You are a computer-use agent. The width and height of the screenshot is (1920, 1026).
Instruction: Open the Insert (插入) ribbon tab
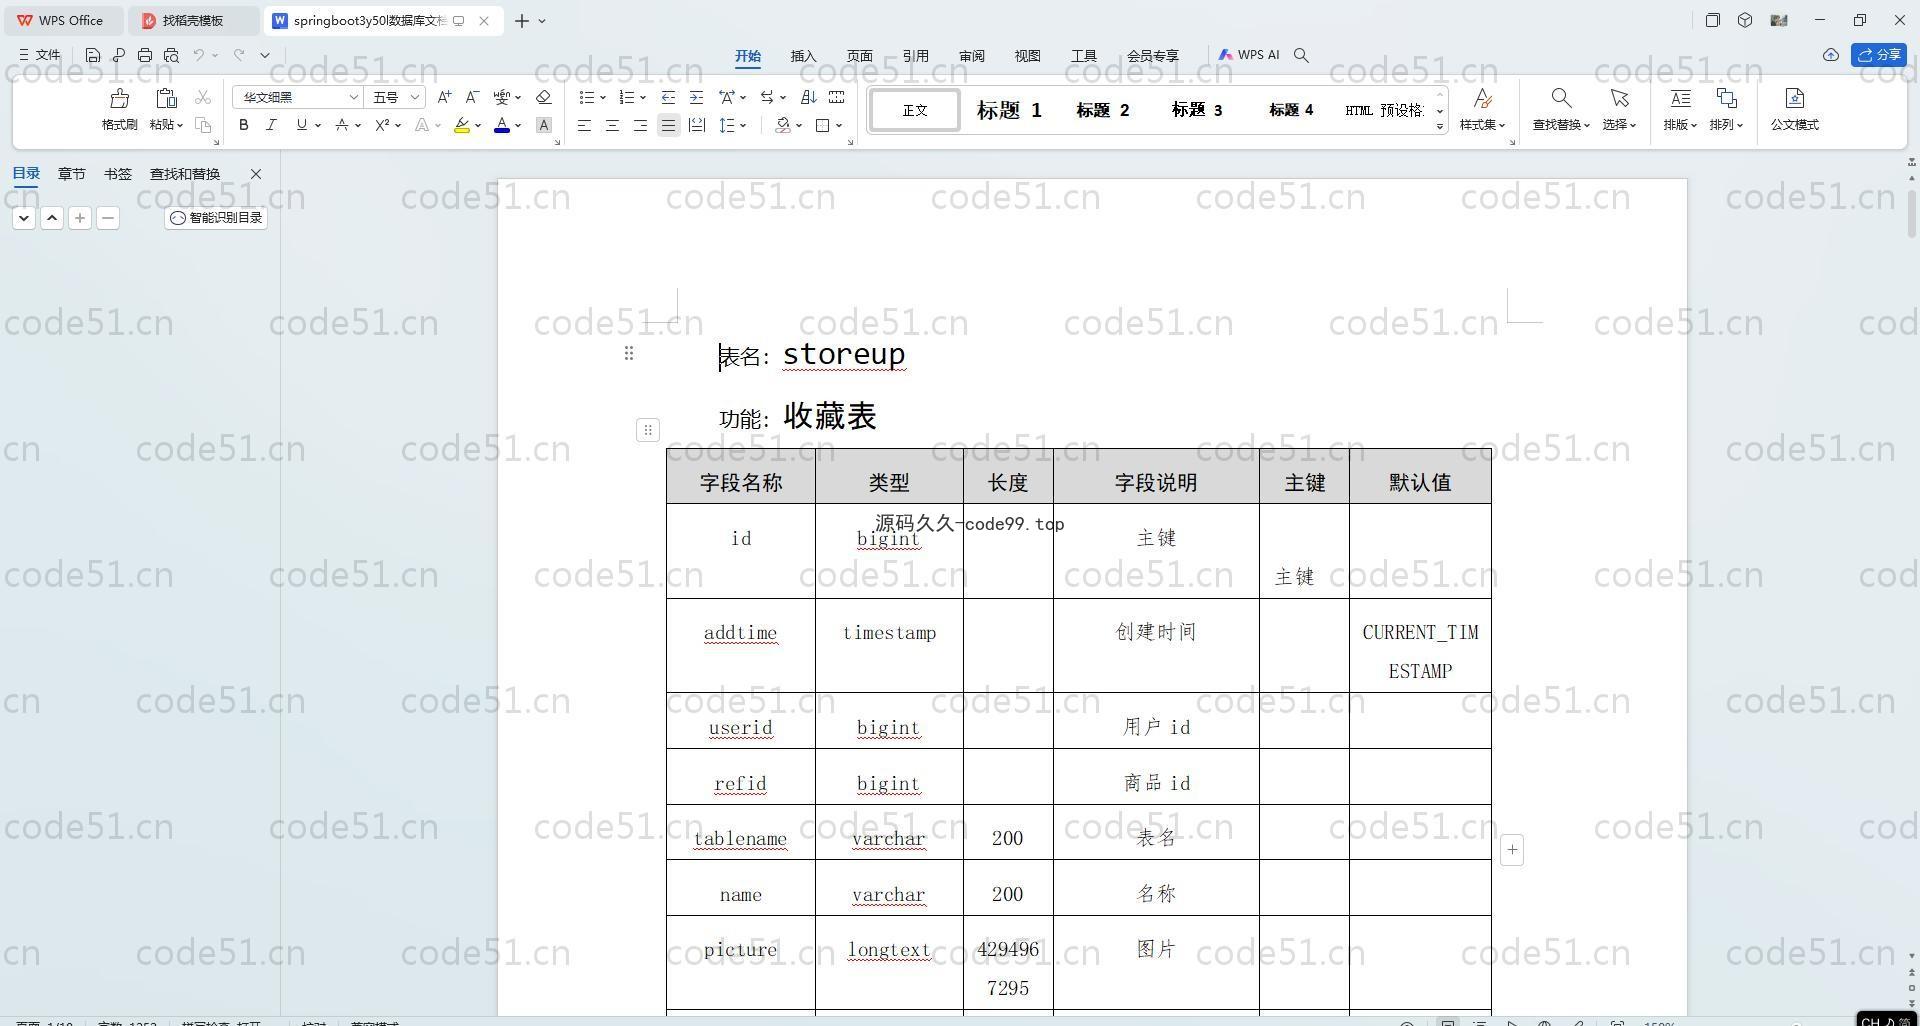[803, 56]
